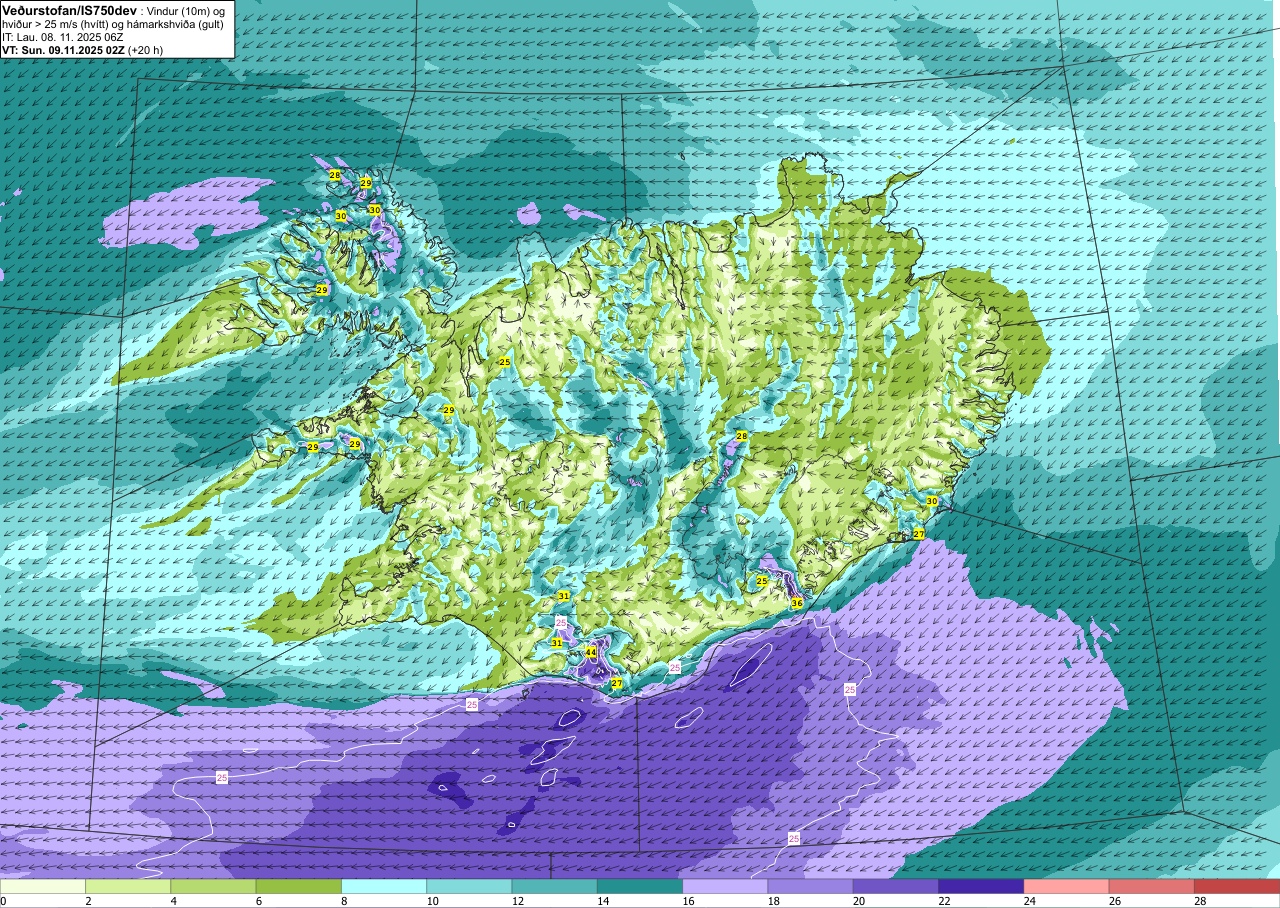The image size is (1280, 908).
Task: Click the legend tick label '24'
Action: [x=1029, y=901]
